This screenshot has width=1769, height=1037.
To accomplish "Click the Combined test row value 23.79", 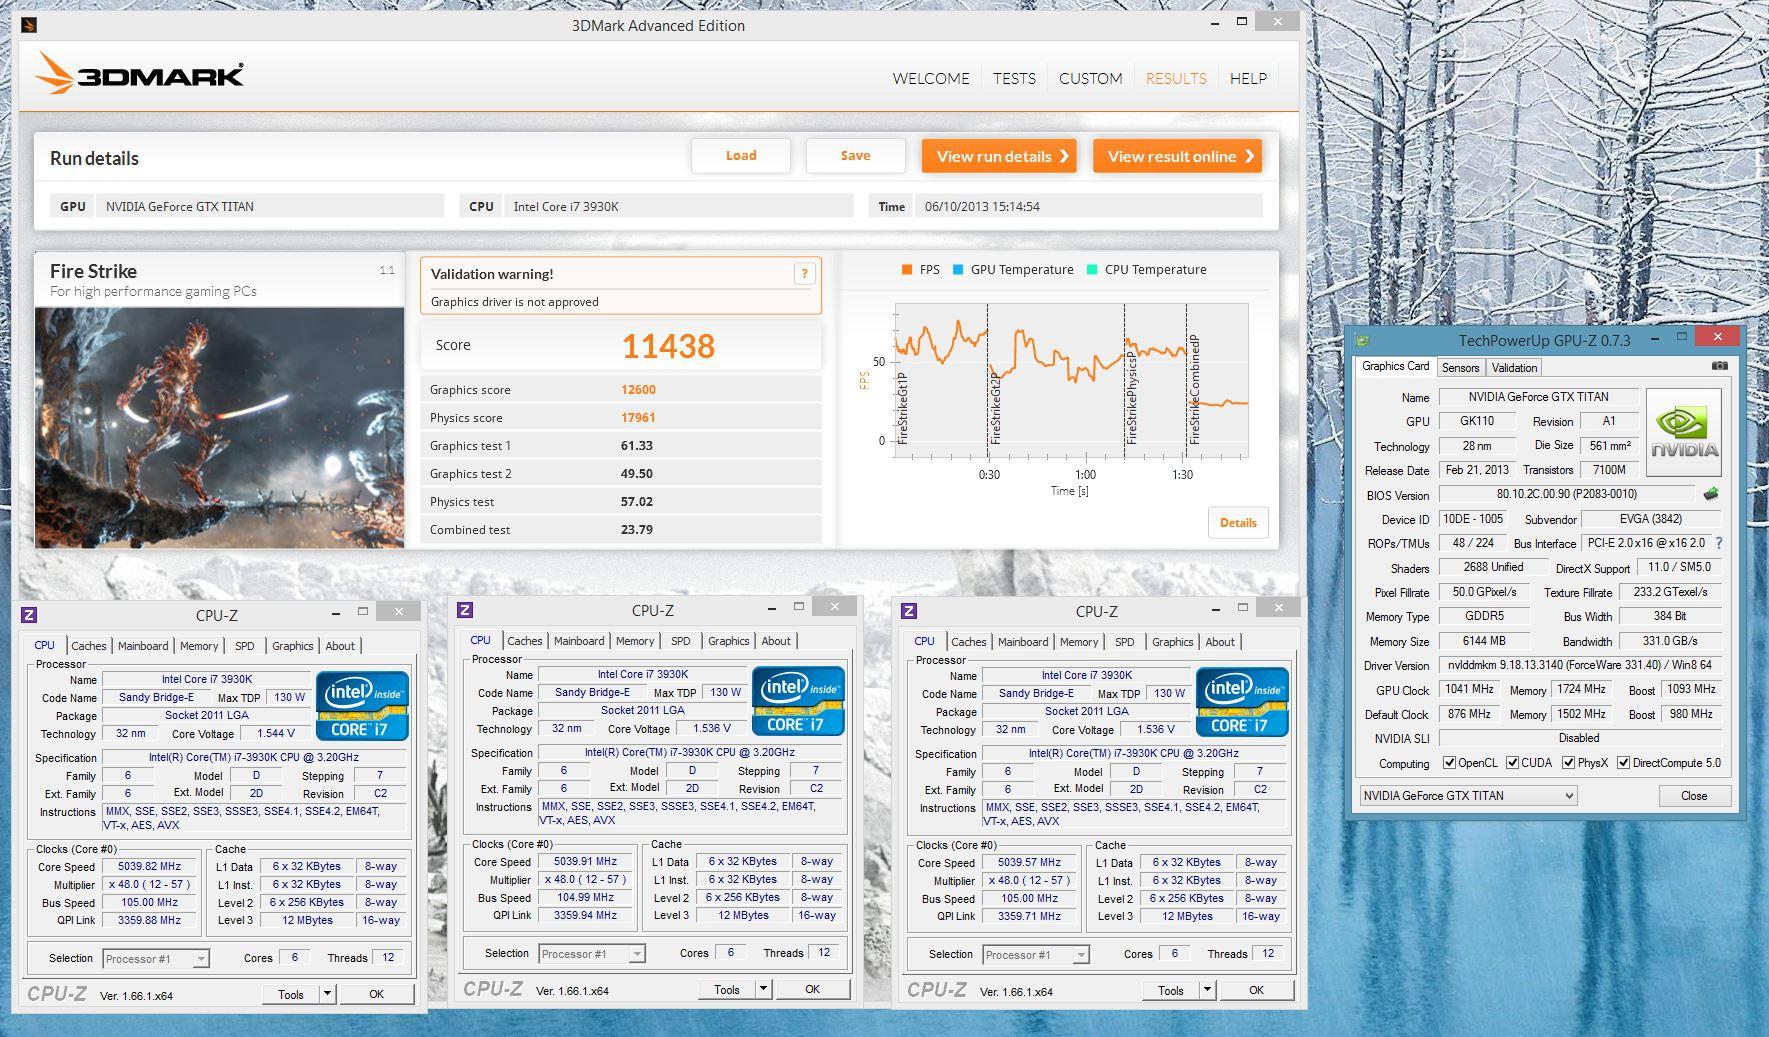I will [636, 530].
